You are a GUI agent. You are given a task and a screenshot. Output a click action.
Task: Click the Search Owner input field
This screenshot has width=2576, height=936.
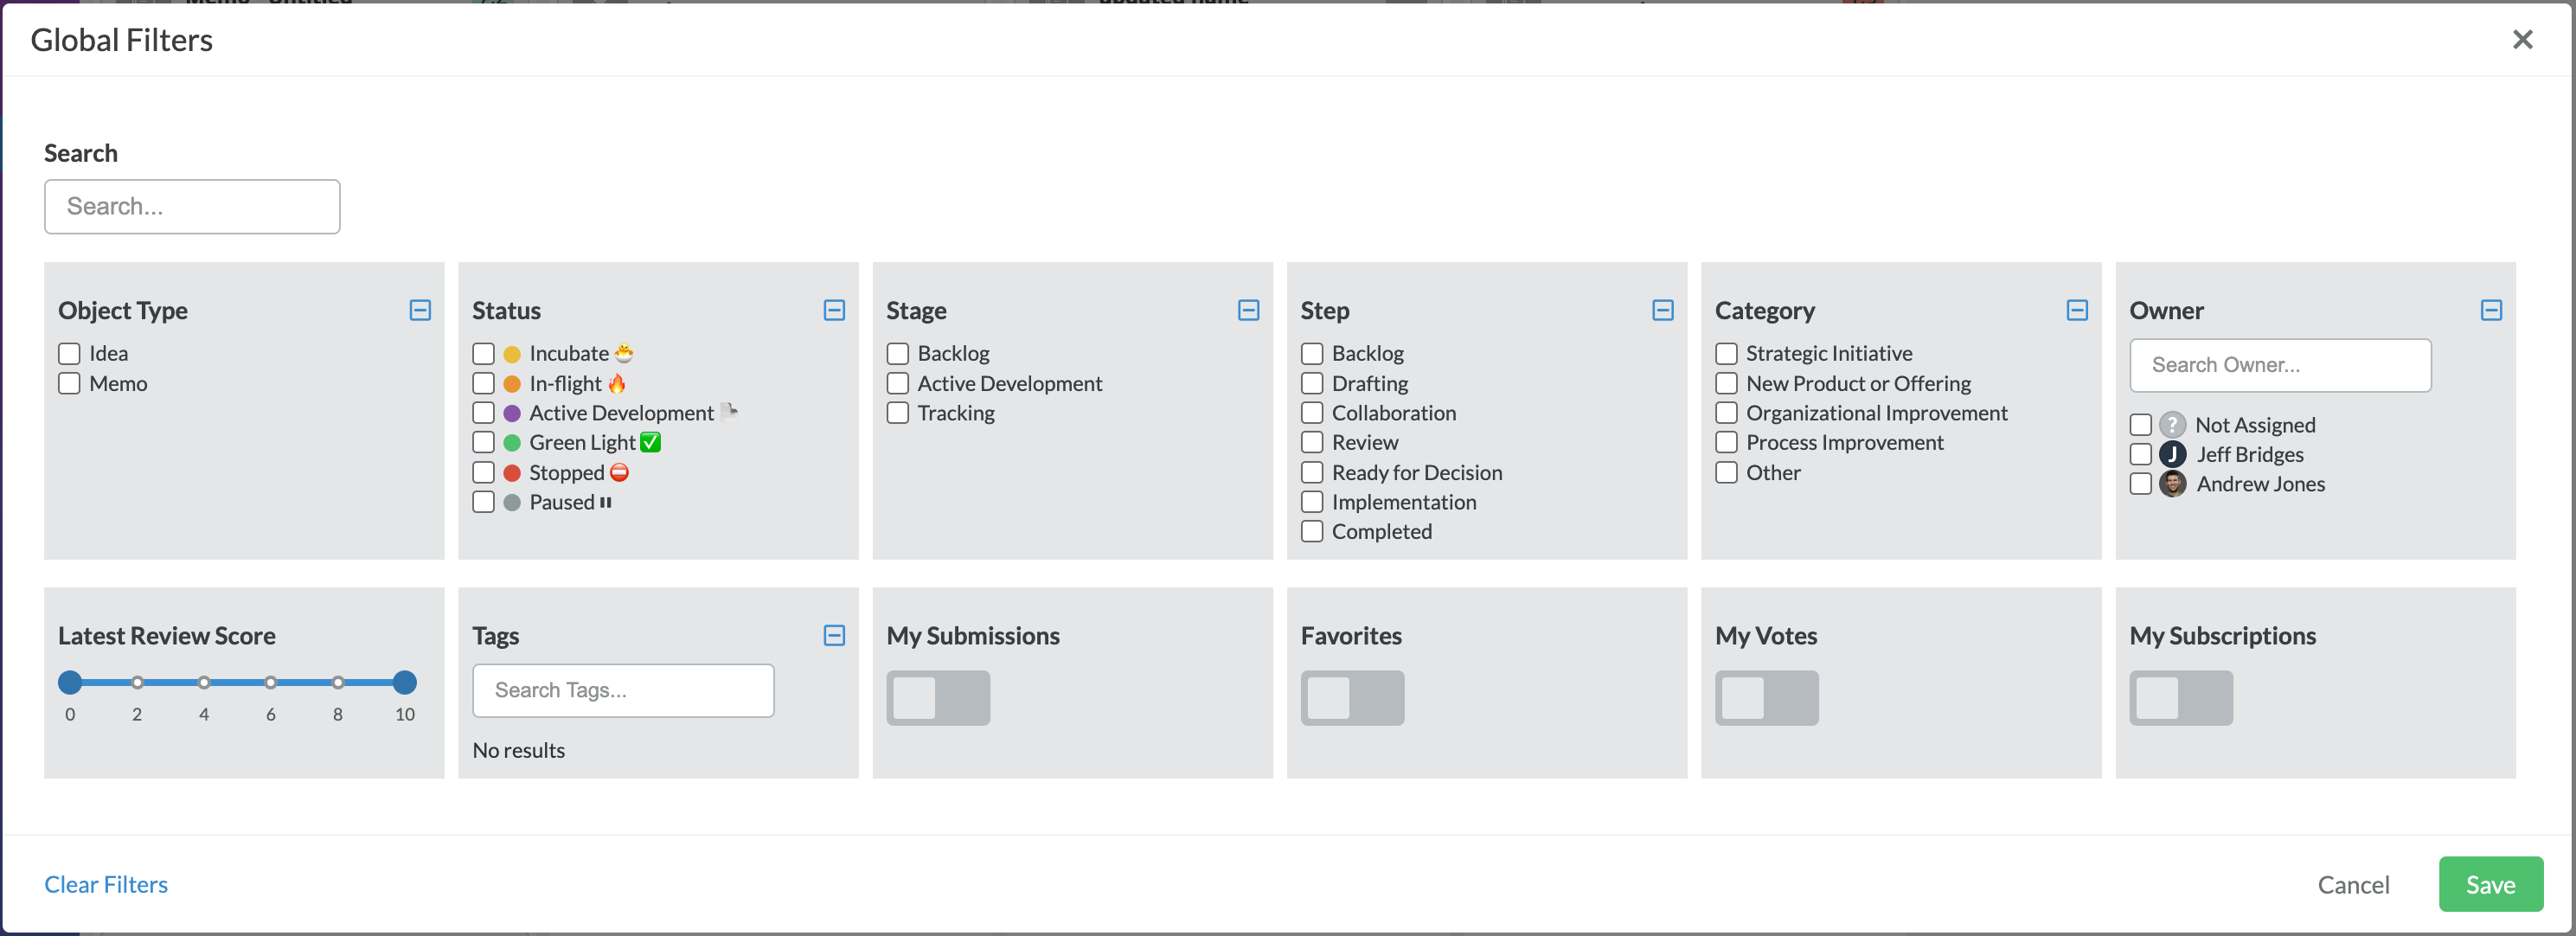point(2280,365)
